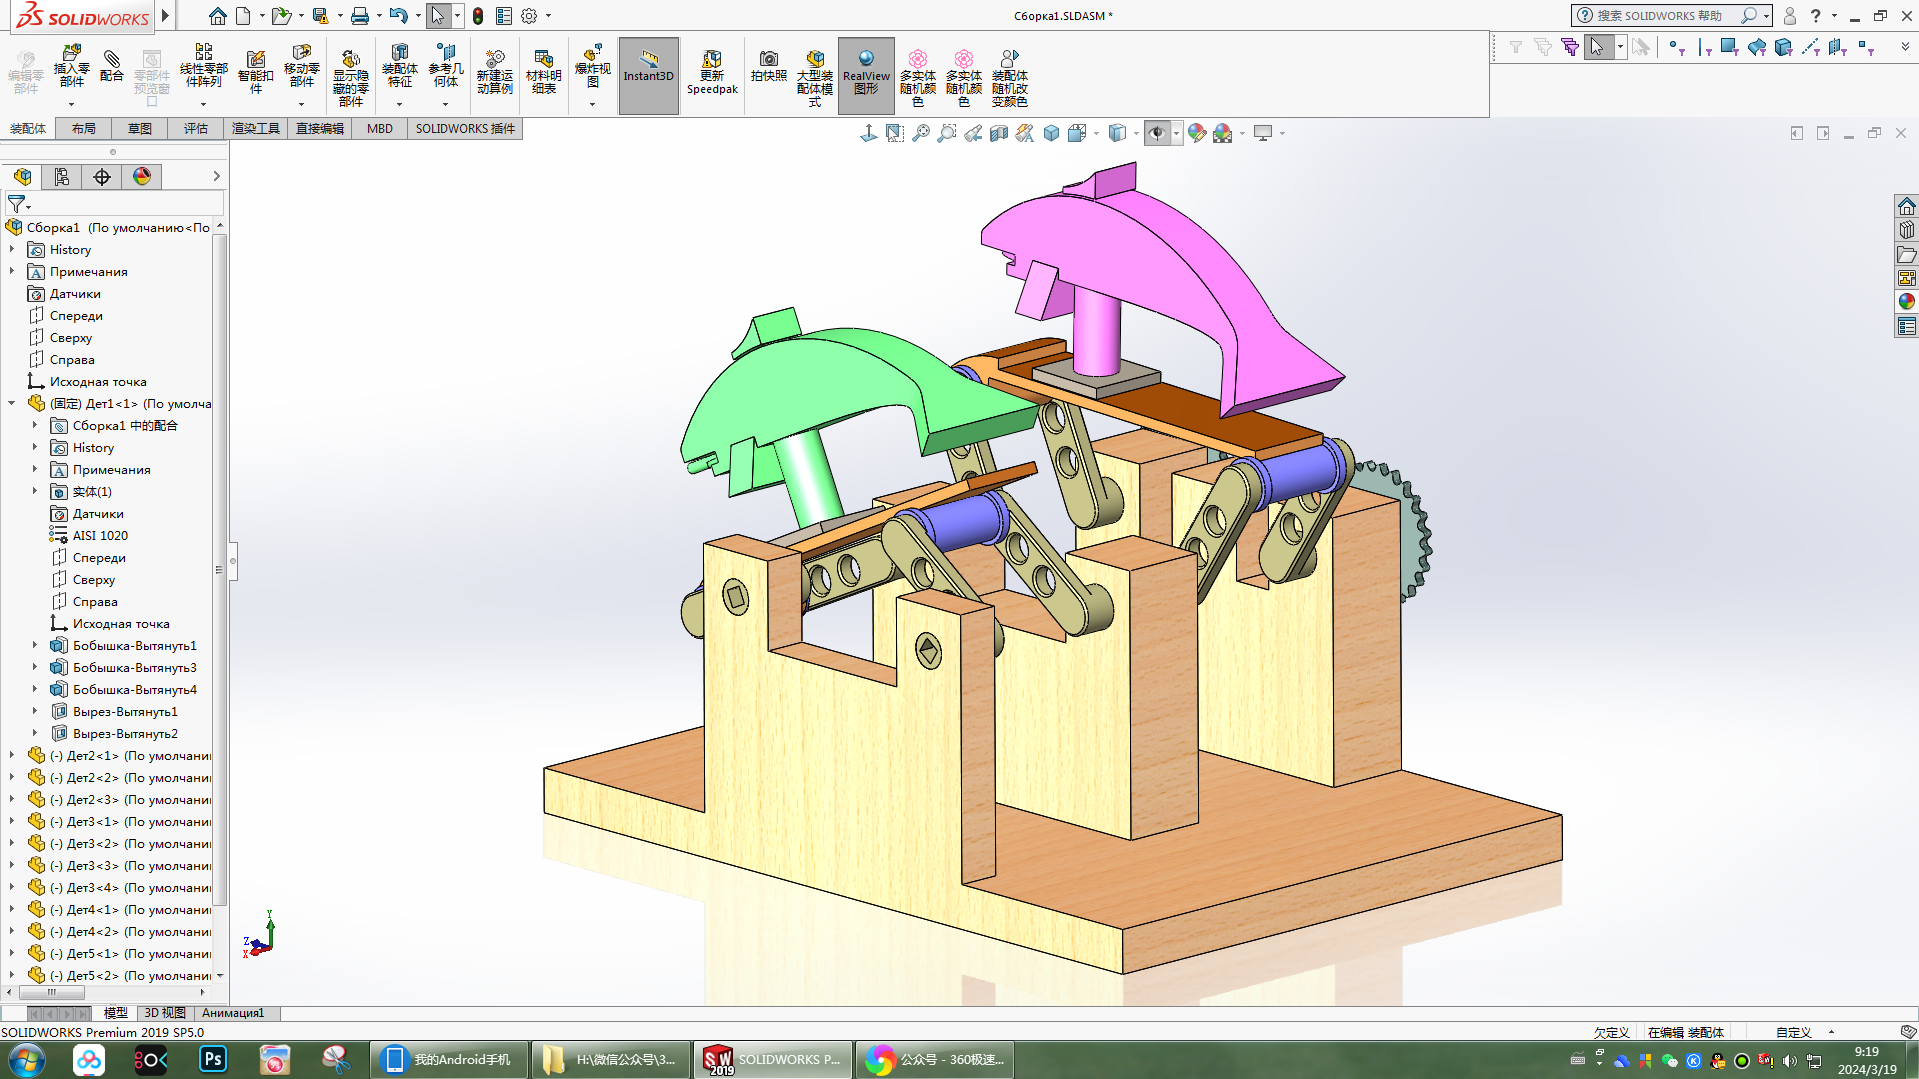This screenshot has height=1079, width=1919.
Task: Open the Apply Scene icon
Action: coord(1222,133)
